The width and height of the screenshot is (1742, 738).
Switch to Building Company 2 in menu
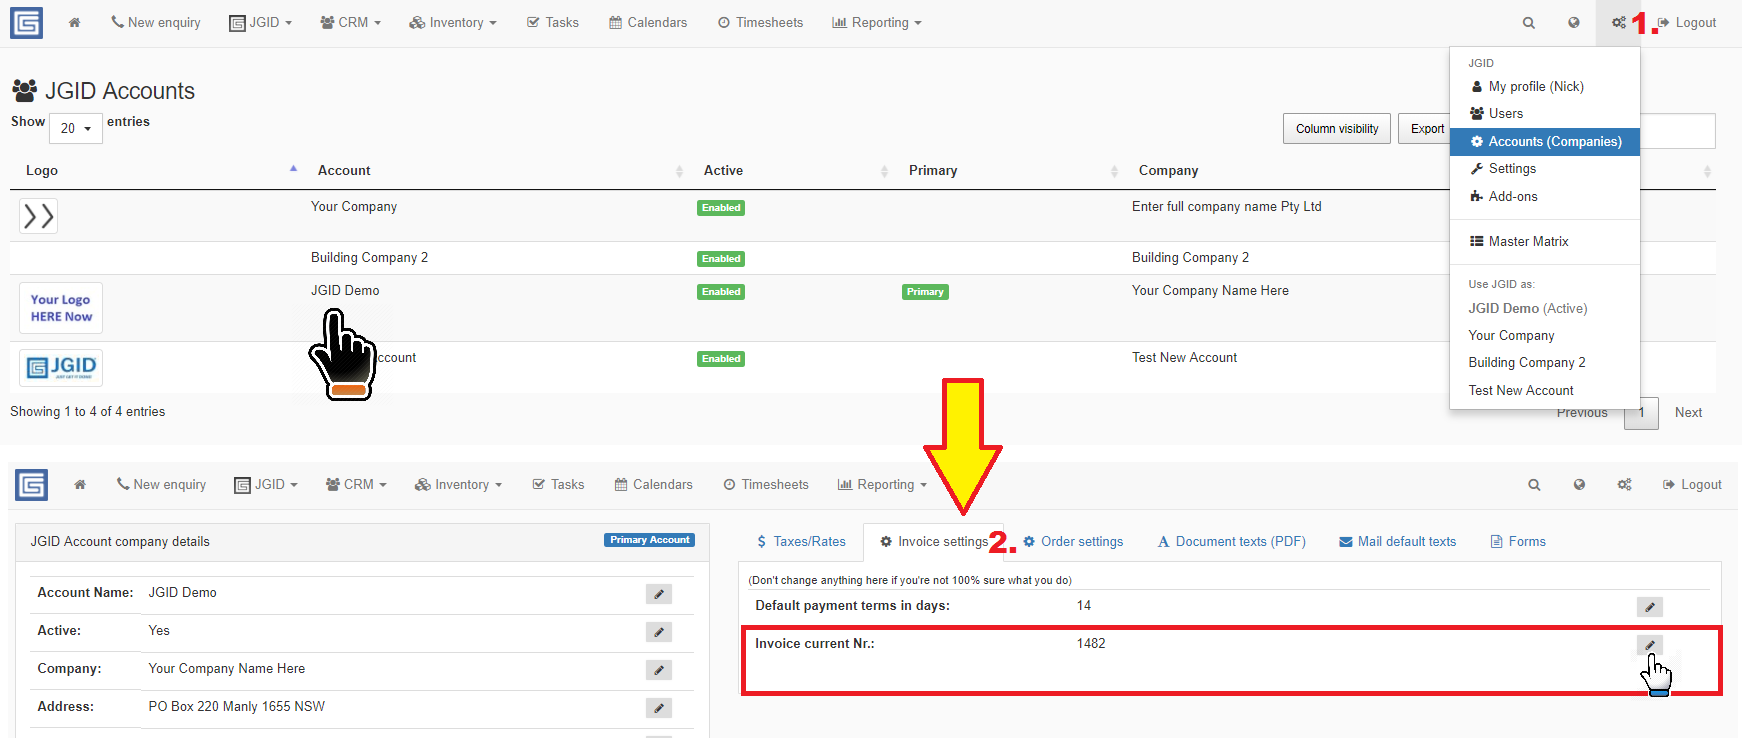point(1545,363)
